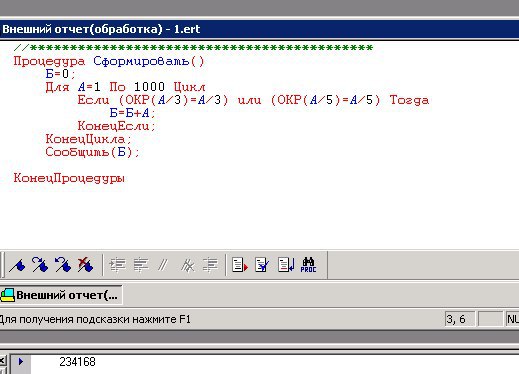This screenshot has width=519, height=374.
Task: Click the 'Для А=1 По 1000 Цикл' line
Action: 125,87
